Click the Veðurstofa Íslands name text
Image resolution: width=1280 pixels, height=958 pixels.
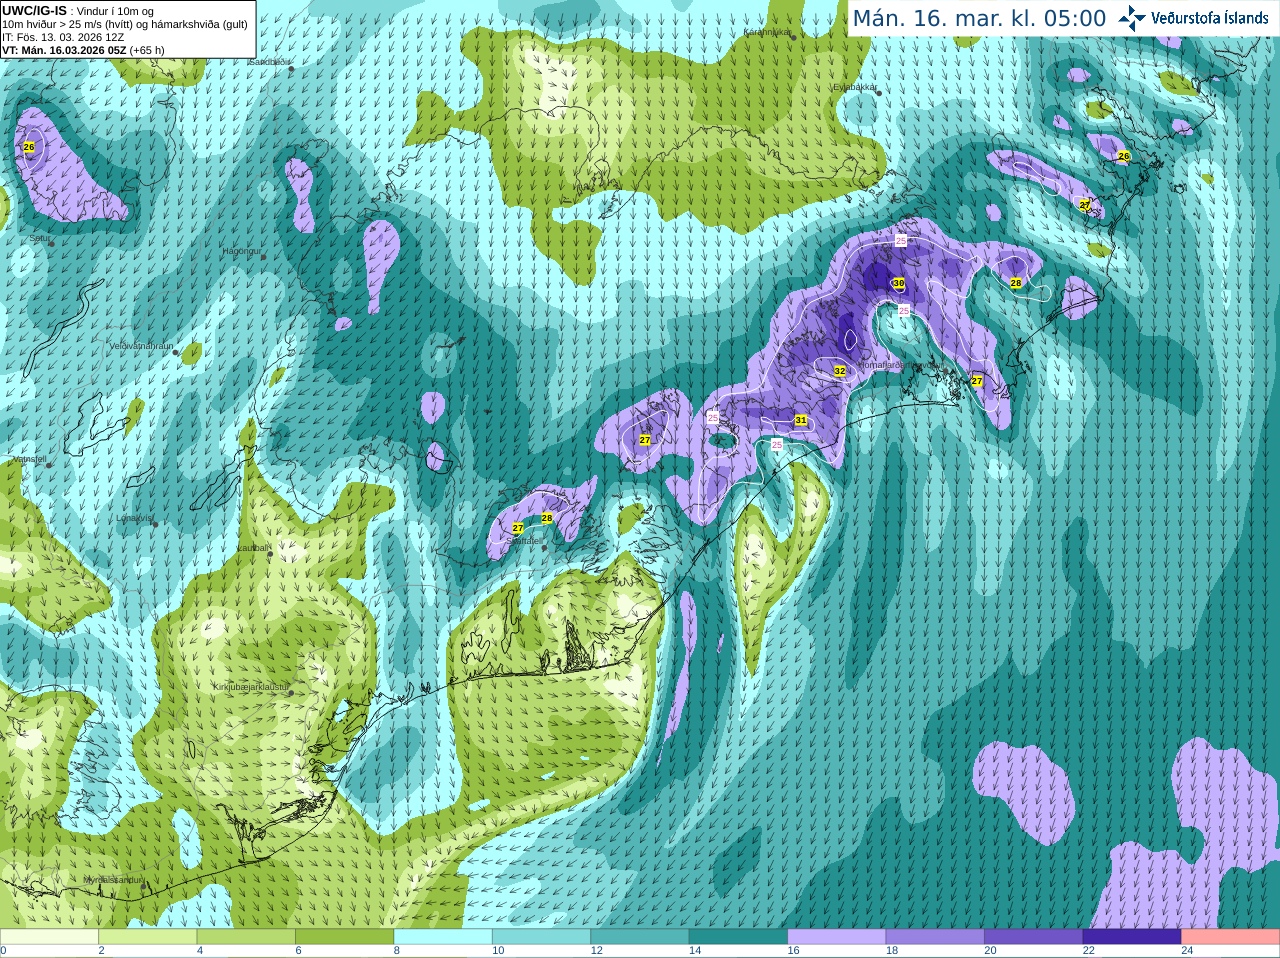1210,18
